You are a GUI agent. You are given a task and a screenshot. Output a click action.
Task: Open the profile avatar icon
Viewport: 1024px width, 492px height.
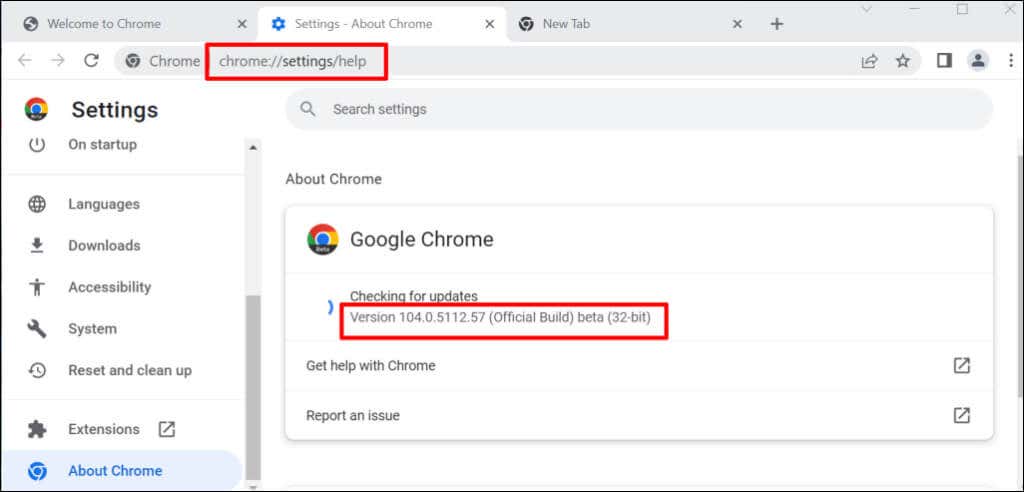[978, 61]
